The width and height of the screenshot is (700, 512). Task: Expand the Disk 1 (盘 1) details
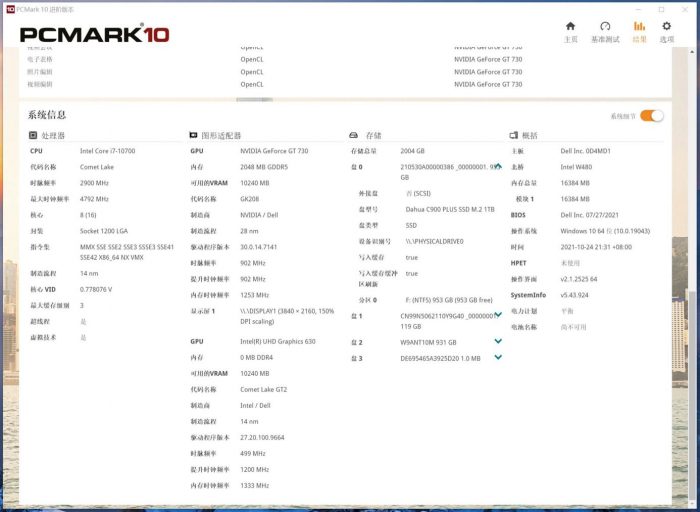(497, 316)
